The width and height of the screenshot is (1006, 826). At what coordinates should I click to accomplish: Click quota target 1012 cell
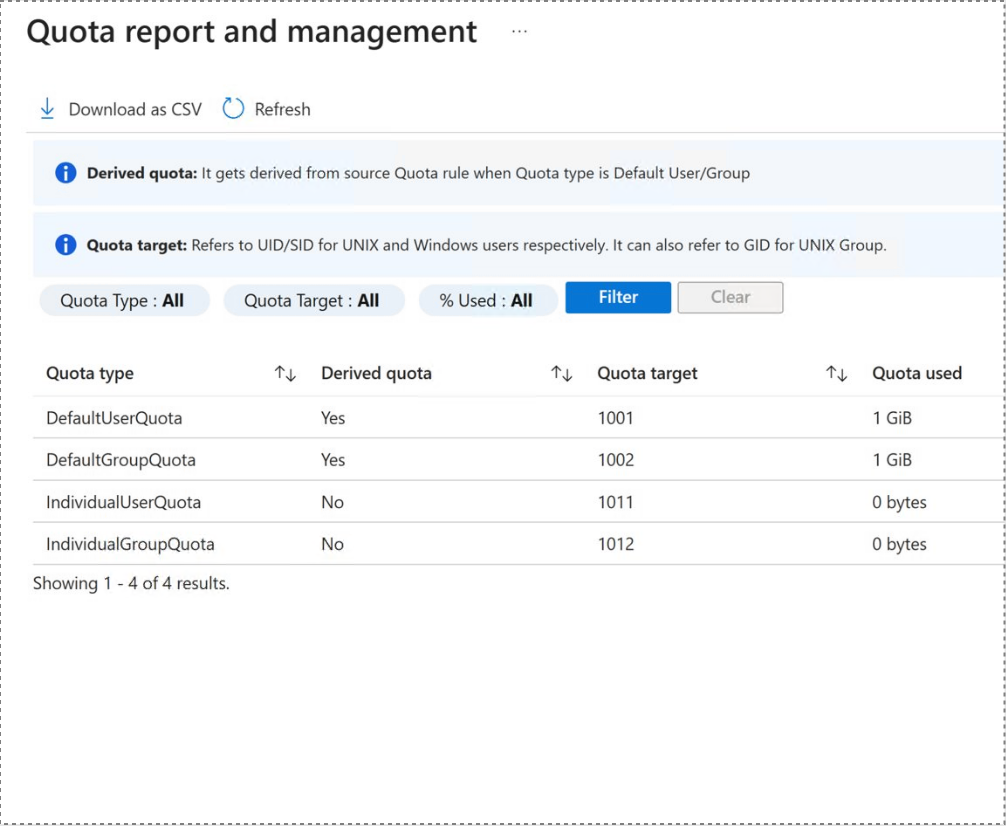tap(615, 544)
